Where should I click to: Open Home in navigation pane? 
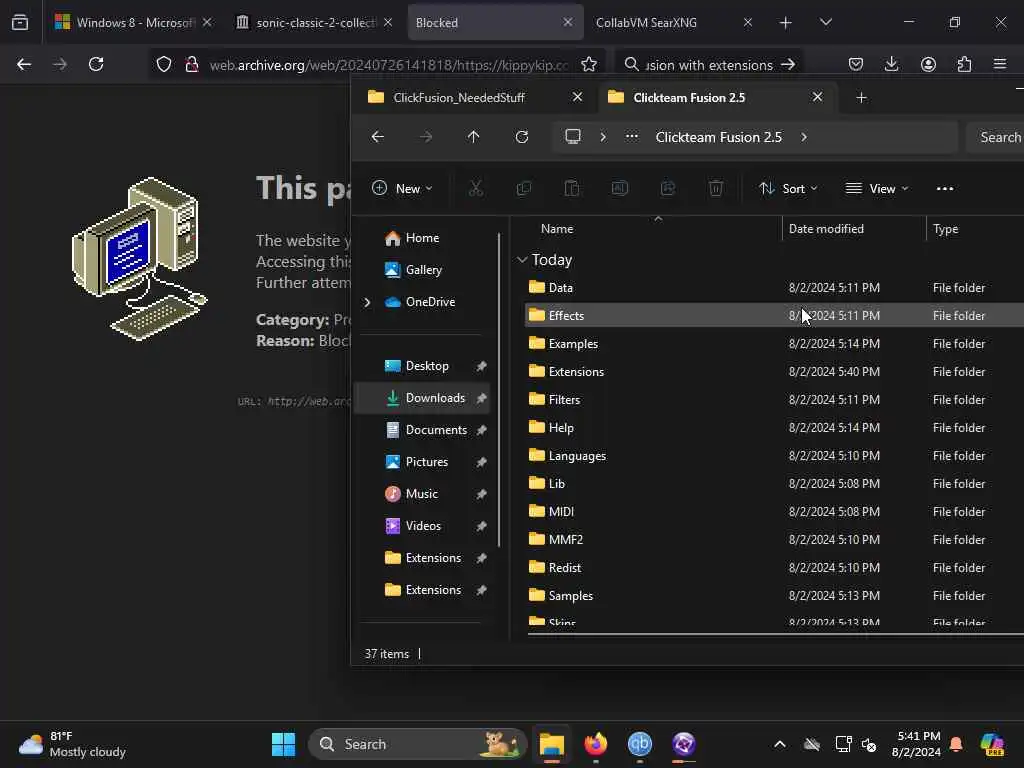click(x=422, y=238)
